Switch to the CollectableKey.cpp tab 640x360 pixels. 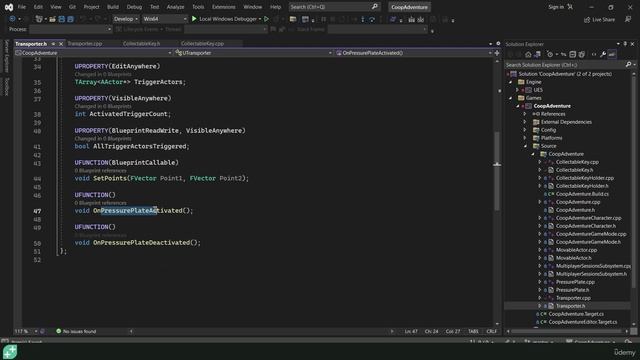point(202,44)
